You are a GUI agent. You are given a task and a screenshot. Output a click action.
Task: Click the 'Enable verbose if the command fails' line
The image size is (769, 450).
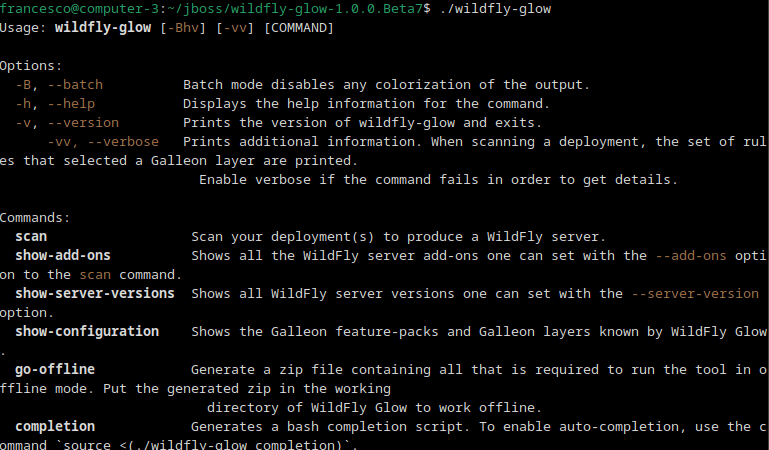(438, 180)
